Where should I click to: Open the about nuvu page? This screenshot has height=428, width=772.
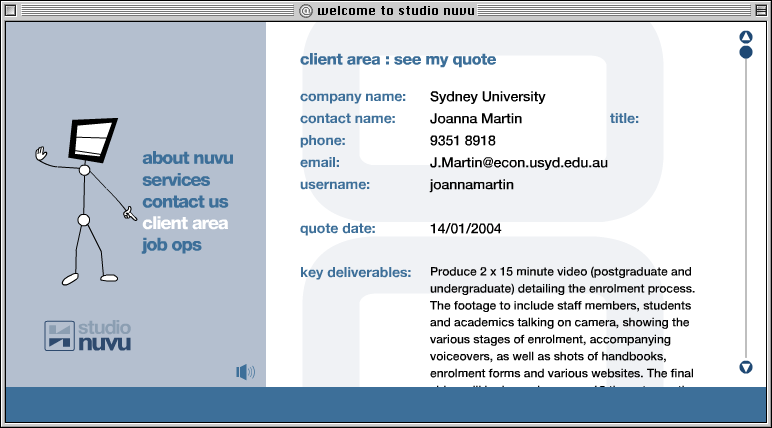187,158
